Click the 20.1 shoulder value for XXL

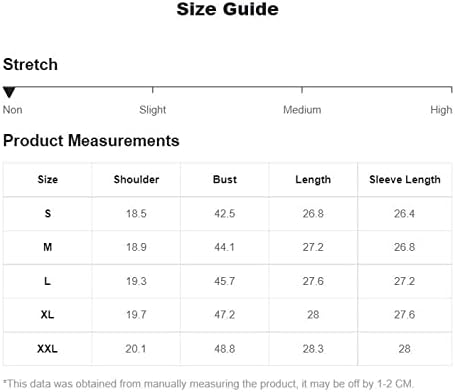point(136,349)
